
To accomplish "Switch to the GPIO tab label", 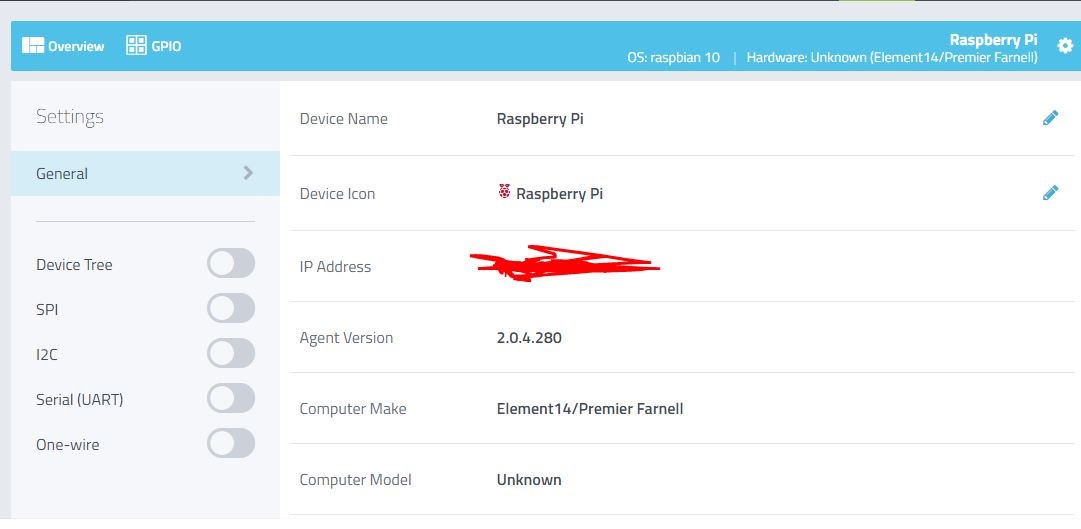I will pyautogui.click(x=166, y=46).
